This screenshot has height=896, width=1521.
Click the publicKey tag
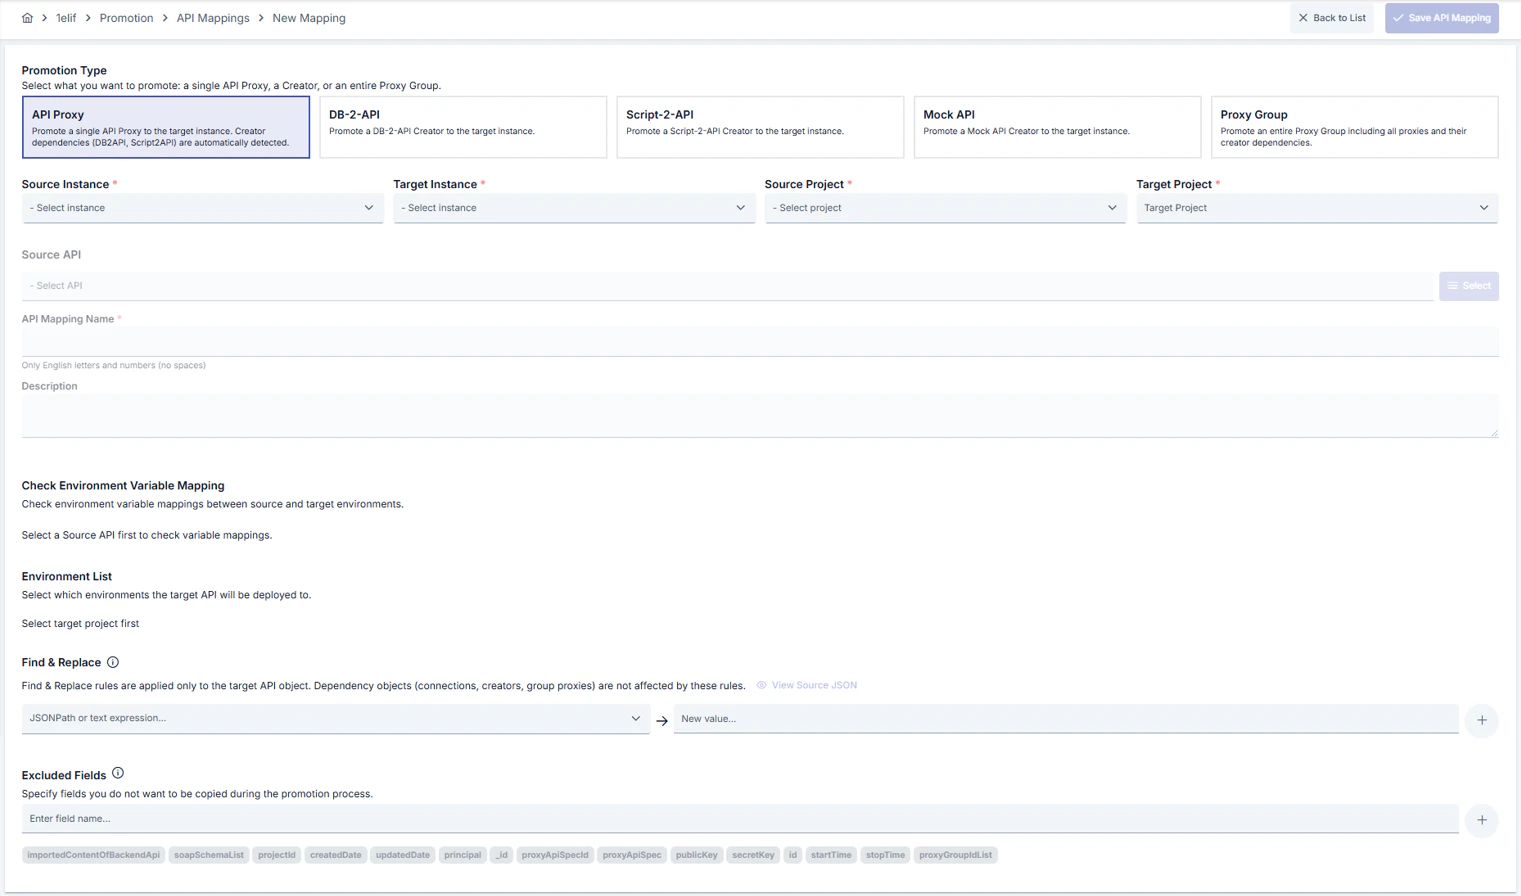click(697, 855)
